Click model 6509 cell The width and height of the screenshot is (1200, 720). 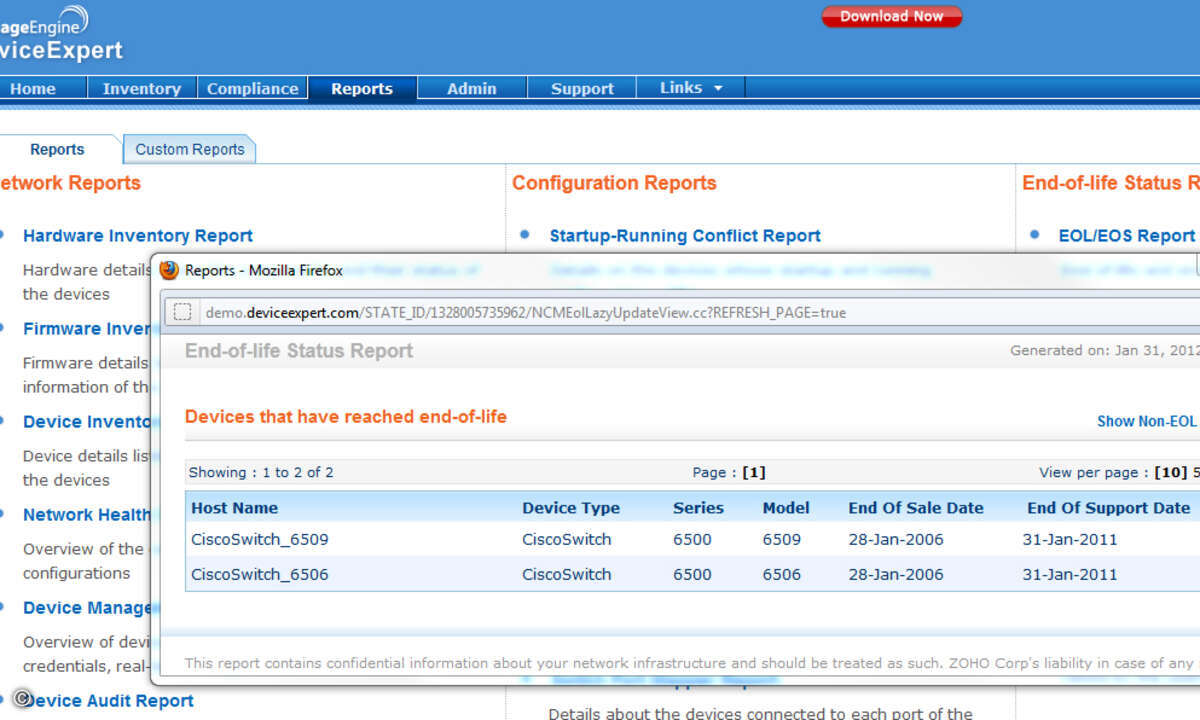coord(782,539)
